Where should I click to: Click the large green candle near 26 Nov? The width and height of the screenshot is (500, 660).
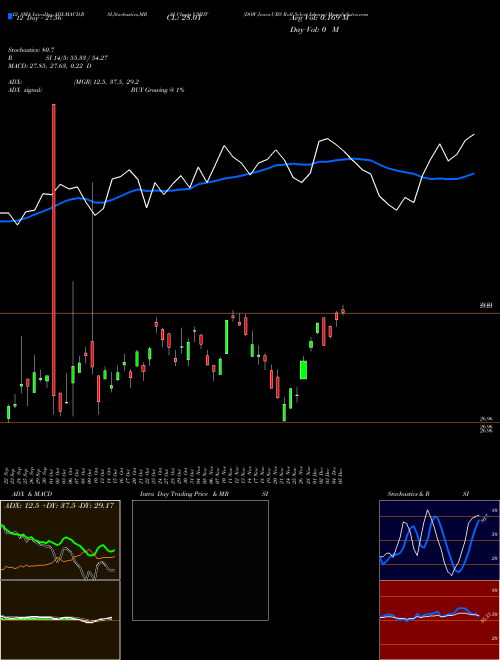point(303,370)
